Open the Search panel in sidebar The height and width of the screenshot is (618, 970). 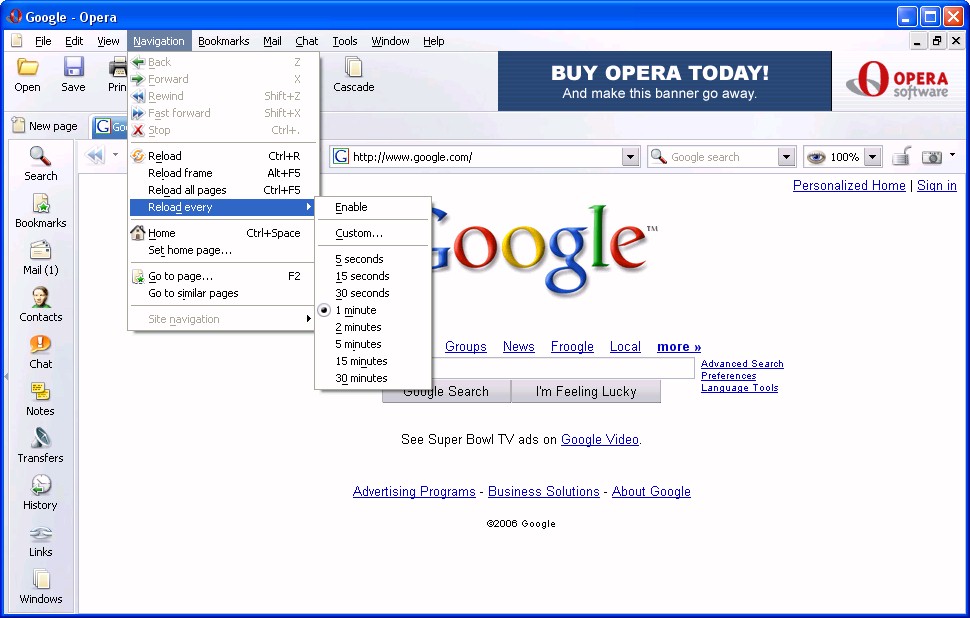(x=40, y=163)
